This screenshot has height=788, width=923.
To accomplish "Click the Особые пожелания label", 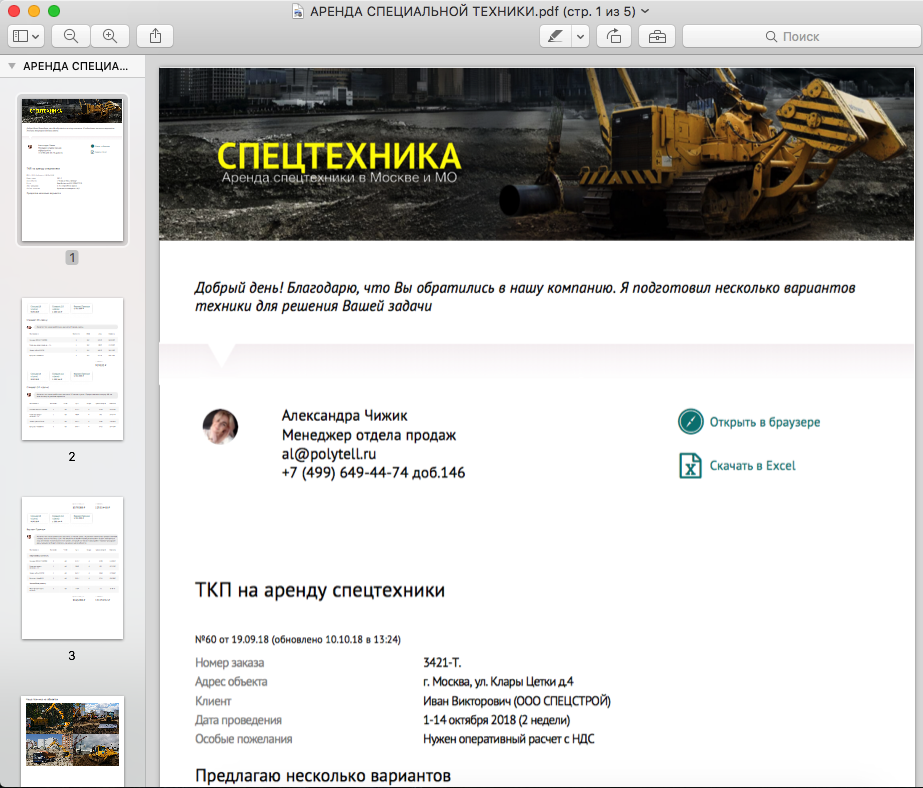I will click(x=244, y=739).
